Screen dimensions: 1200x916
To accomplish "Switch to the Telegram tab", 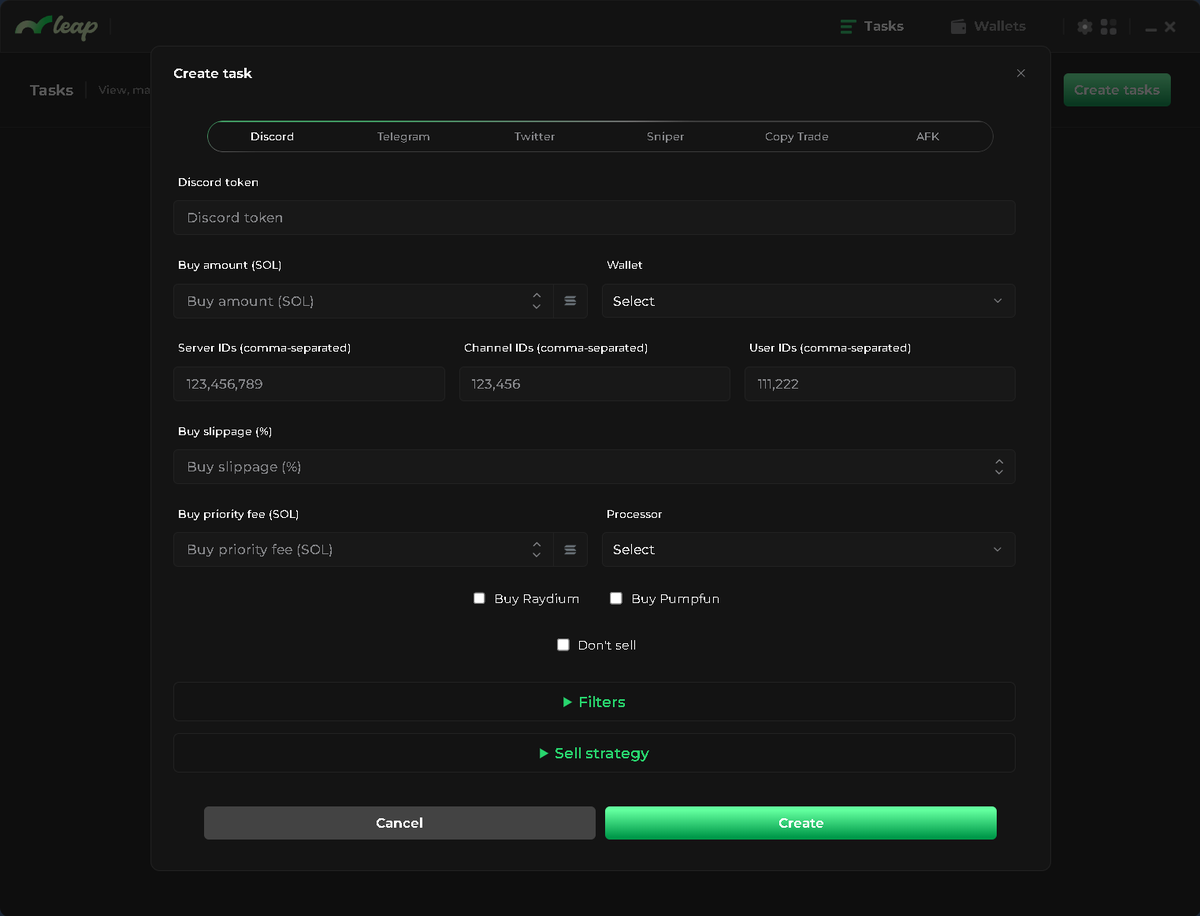I will pos(403,136).
